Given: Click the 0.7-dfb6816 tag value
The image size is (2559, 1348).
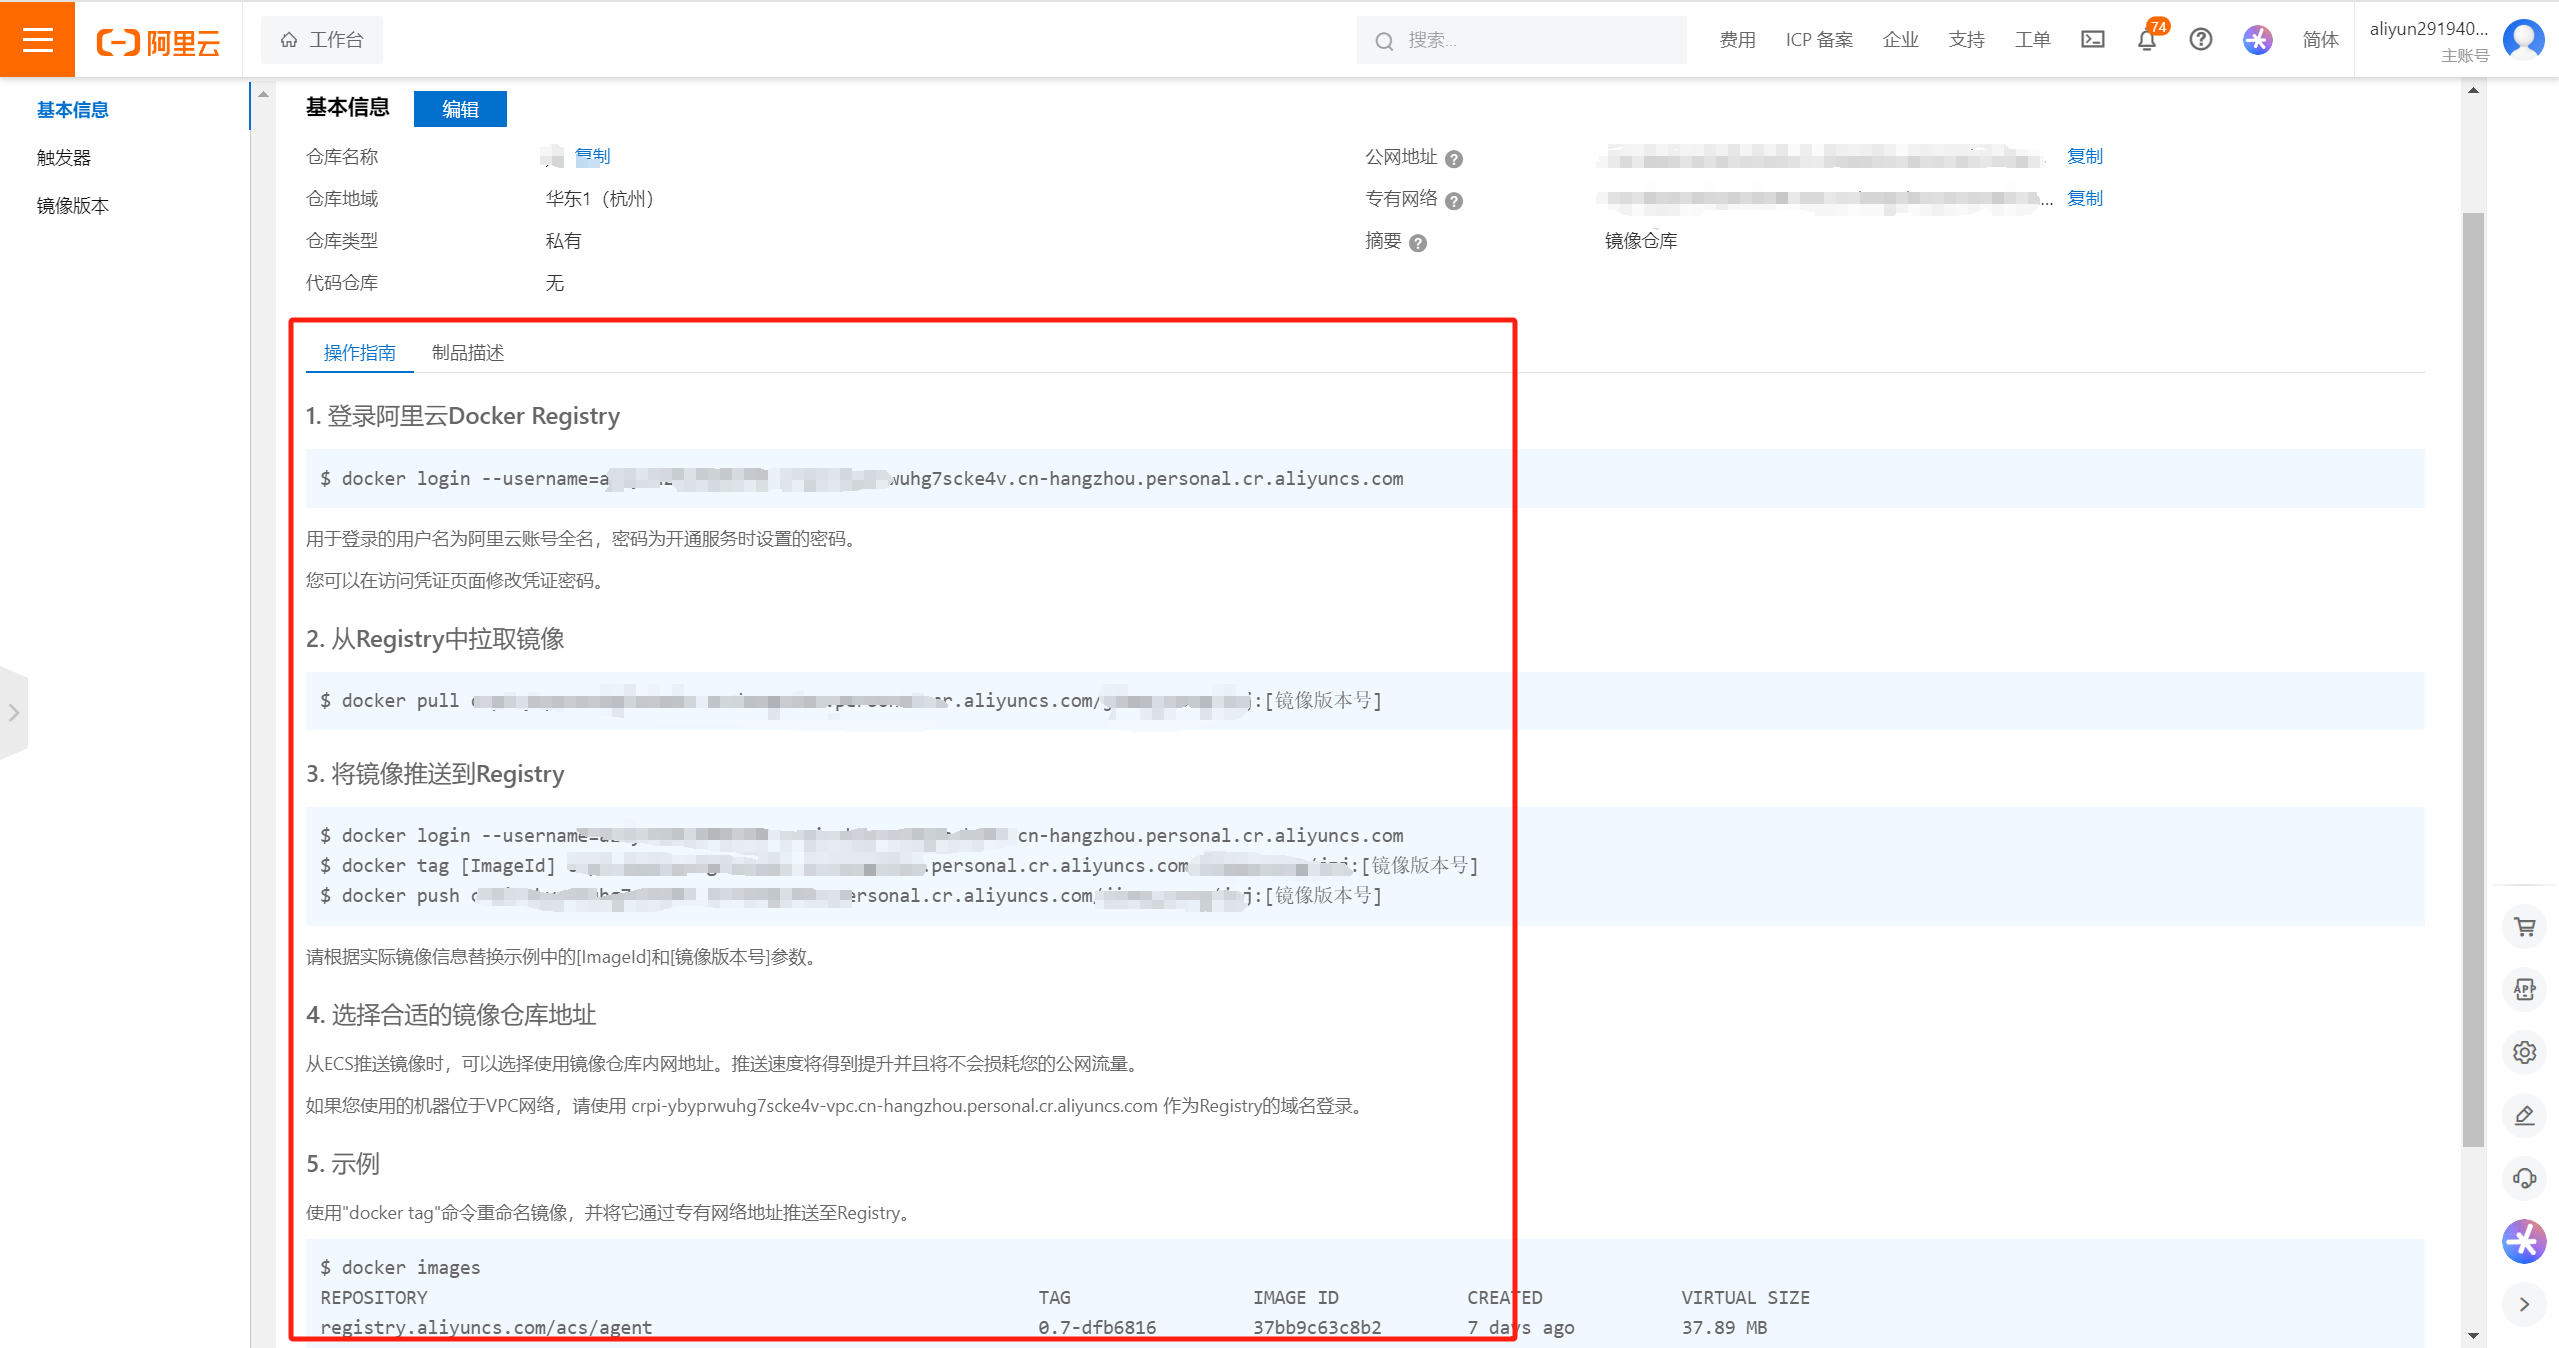Looking at the screenshot, I should [x=1097, y=1328].
